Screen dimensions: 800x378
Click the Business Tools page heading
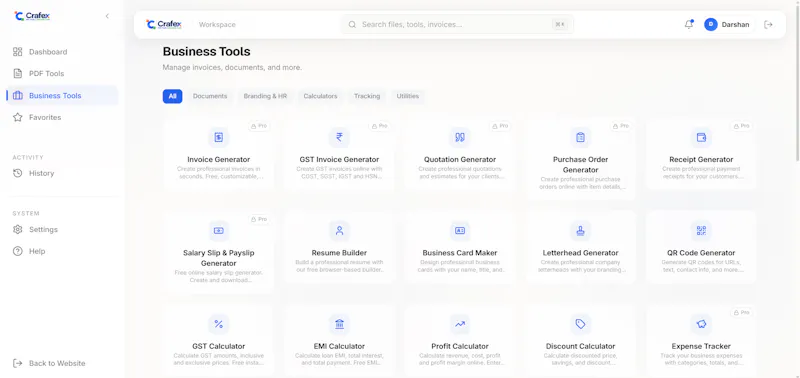pyautogui.click(x=207, y=52)
